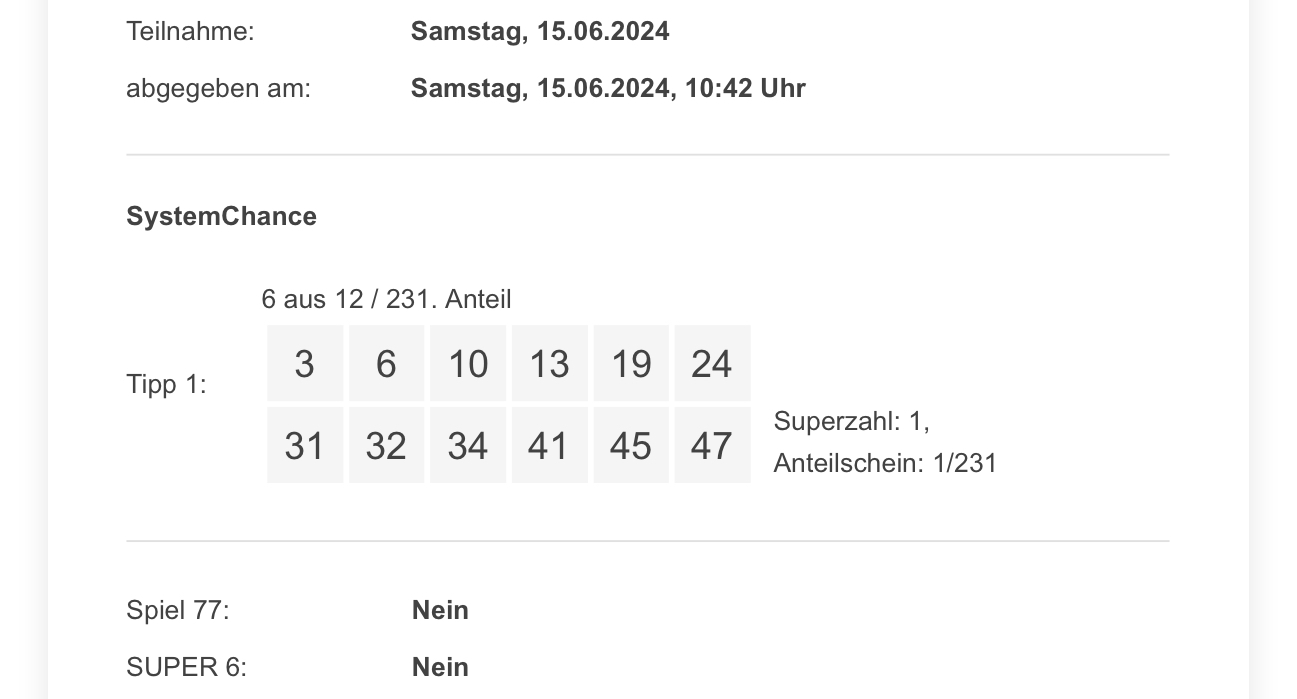The width and height of the screenshot is (1297, 699).
Task: Click the number 45 tile
Action: [x=631, y=445]
